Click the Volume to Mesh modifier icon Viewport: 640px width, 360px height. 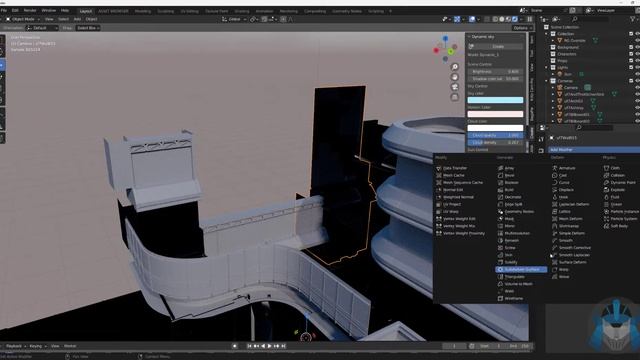[x=500, y=284]
